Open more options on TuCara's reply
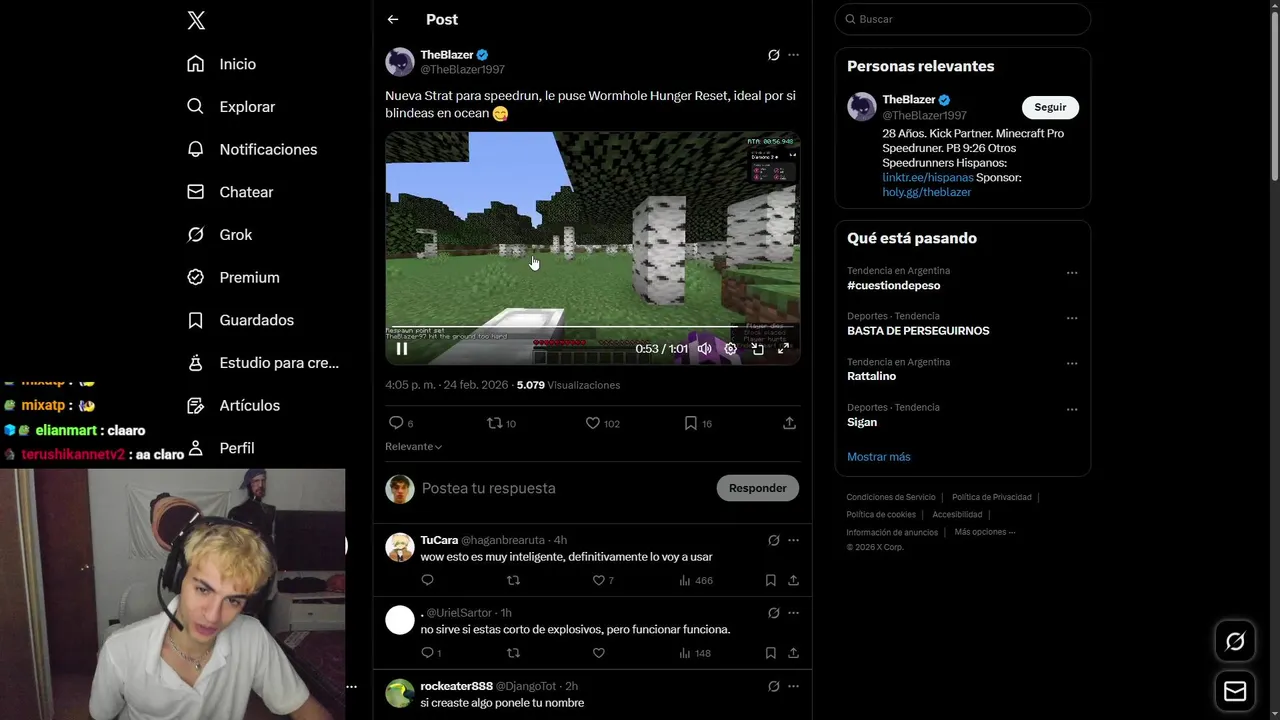Viewport: 1280px width, 720px height. (793, 540)
